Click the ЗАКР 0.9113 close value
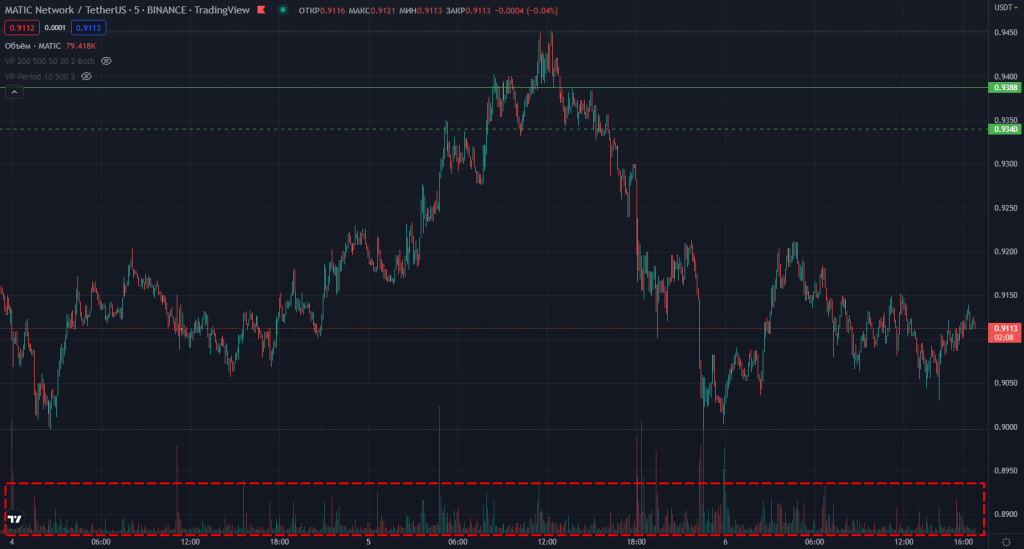This screenshot has height=549, width=1024. (468, 10)
